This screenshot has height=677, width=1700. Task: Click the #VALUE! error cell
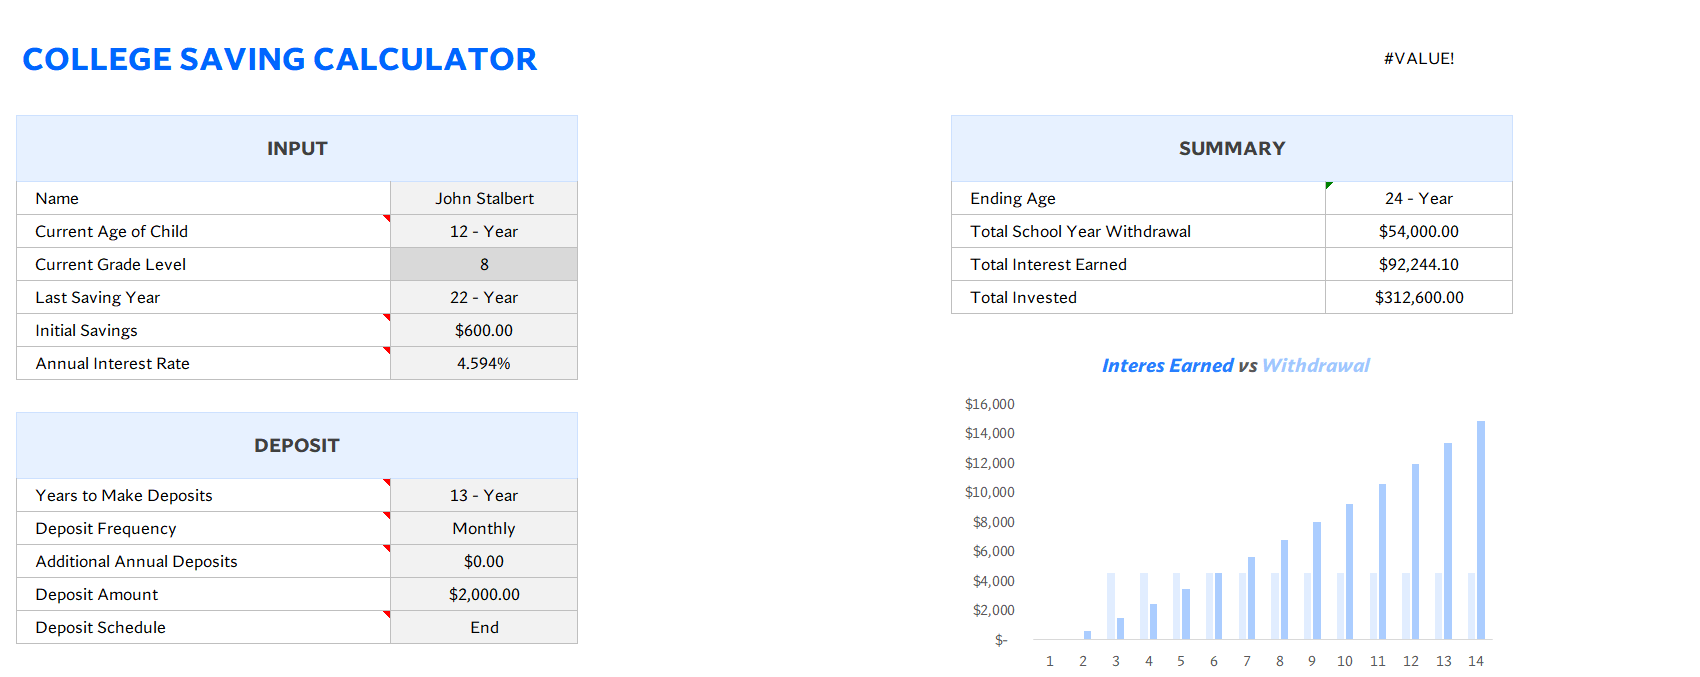(x=1419, y=58)
